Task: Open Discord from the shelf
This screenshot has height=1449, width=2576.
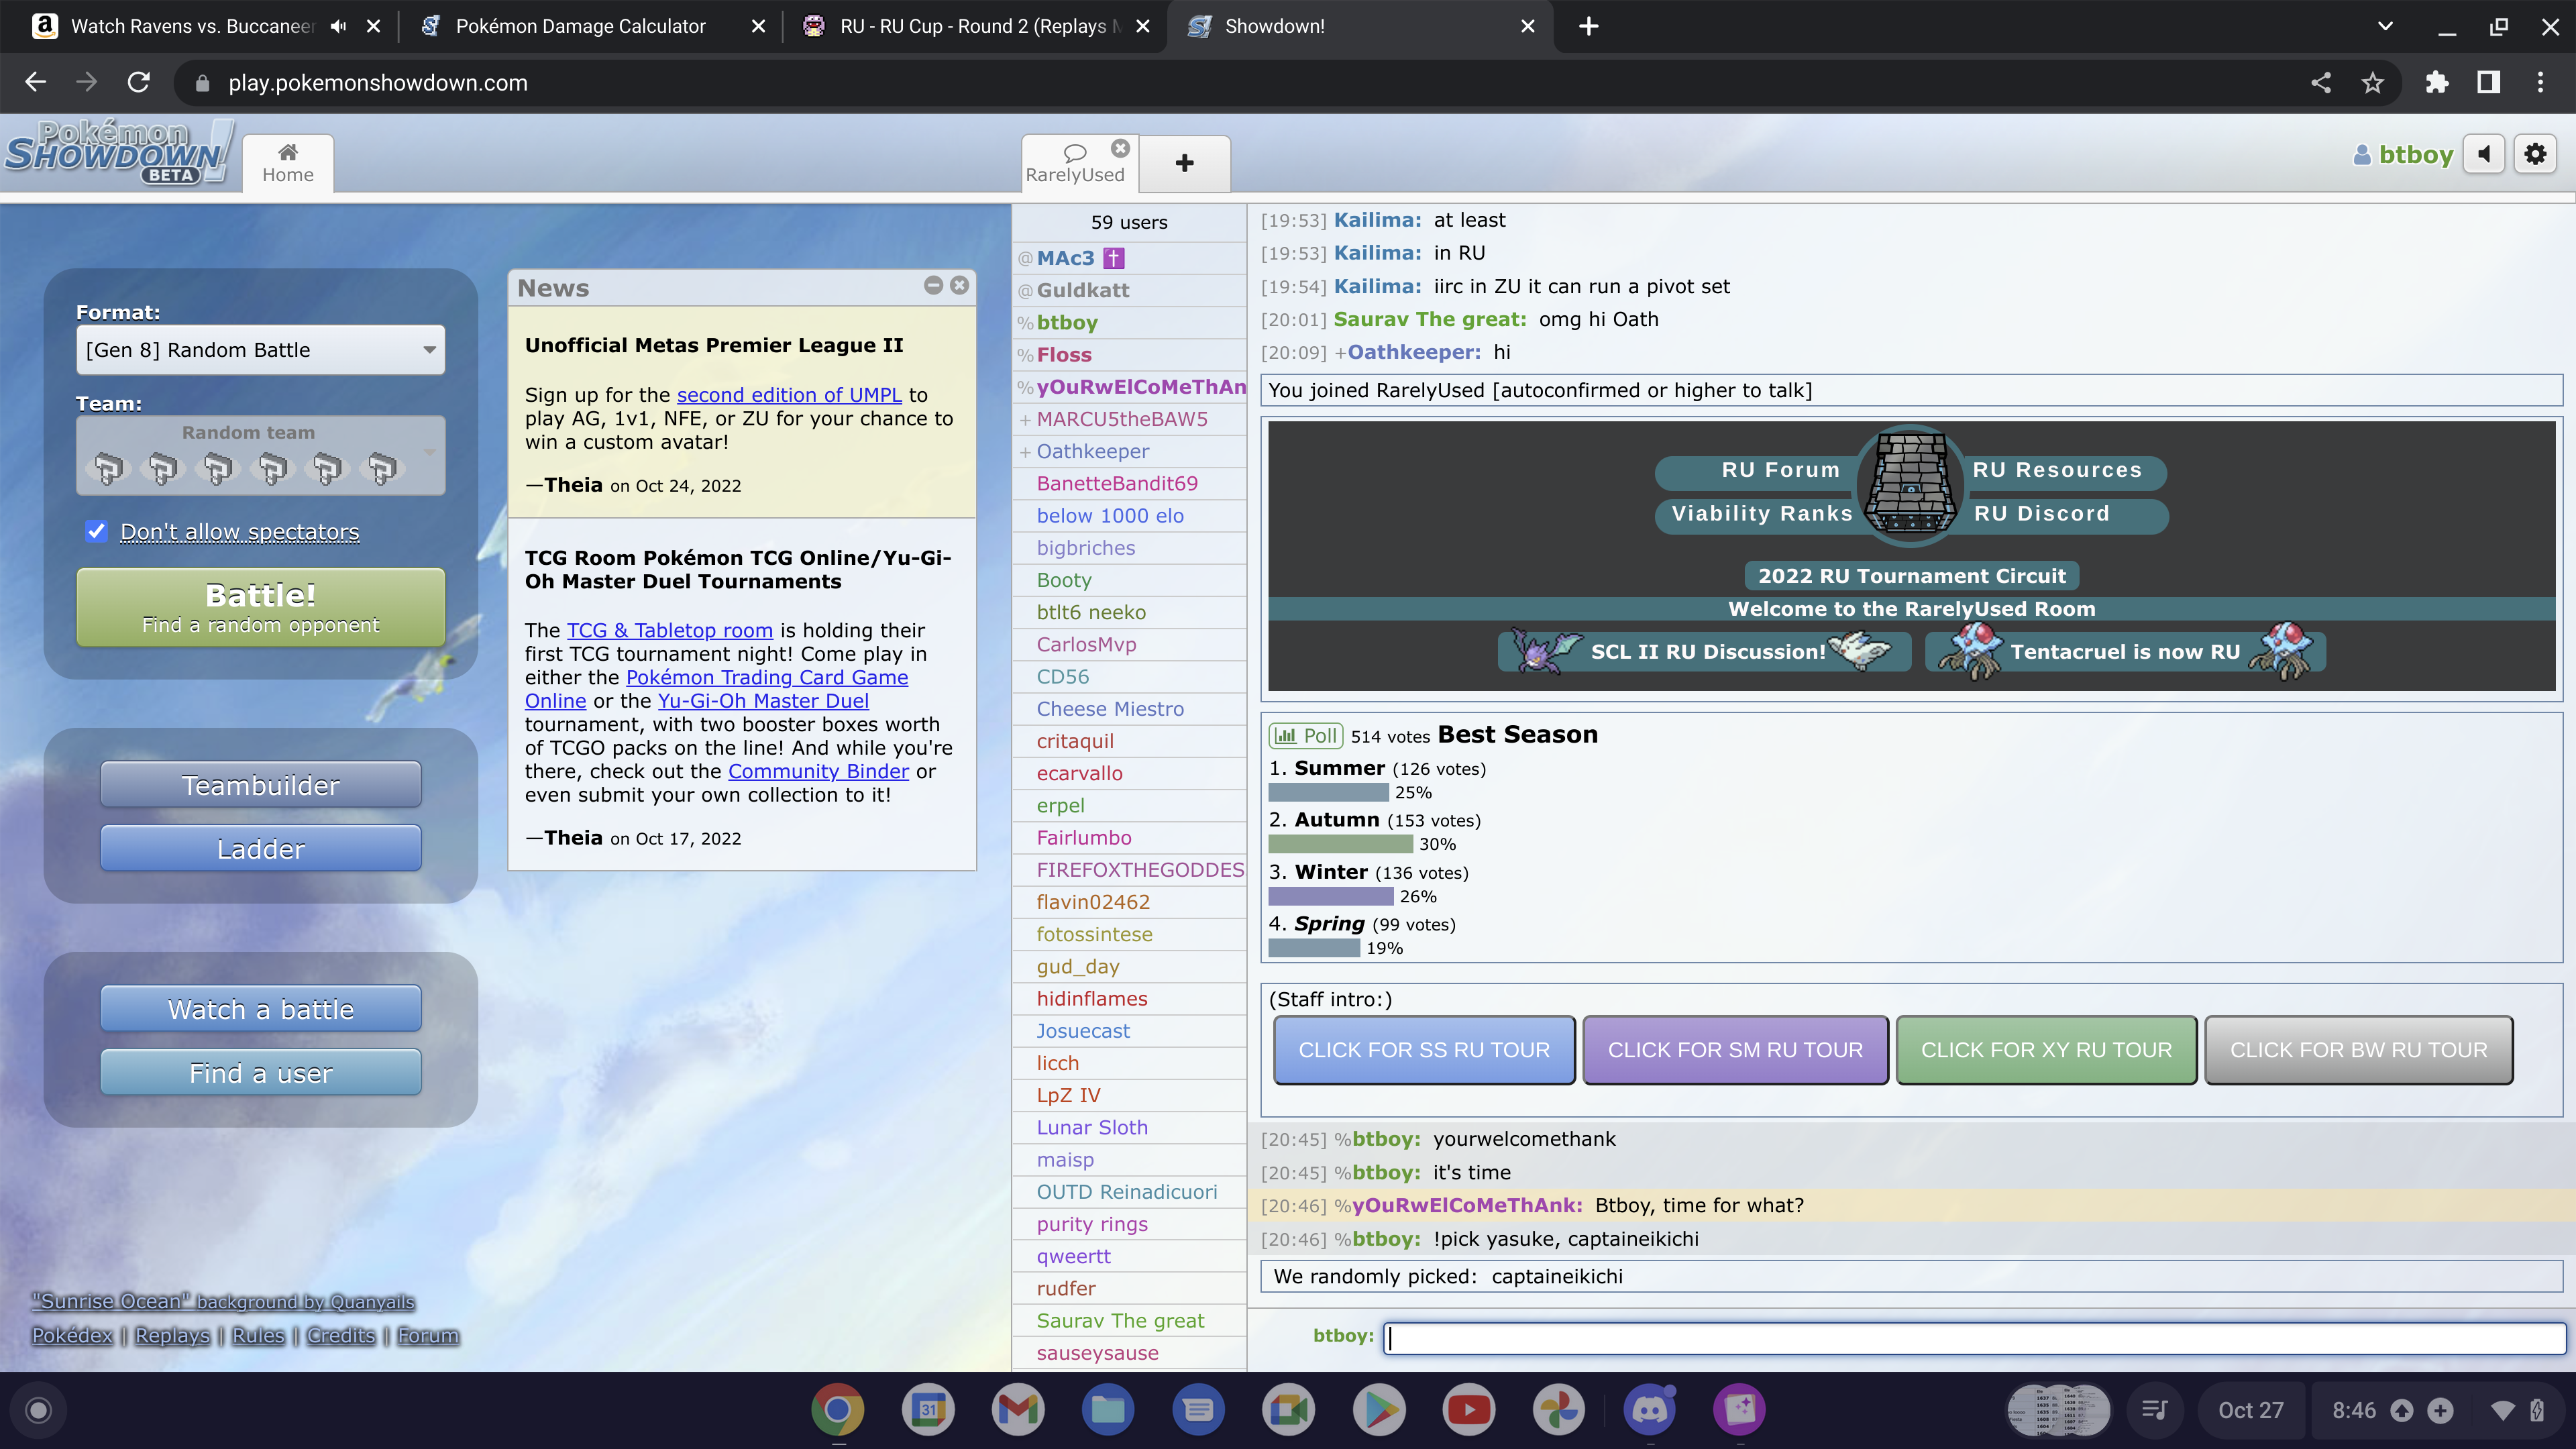Action: 1650,1410
